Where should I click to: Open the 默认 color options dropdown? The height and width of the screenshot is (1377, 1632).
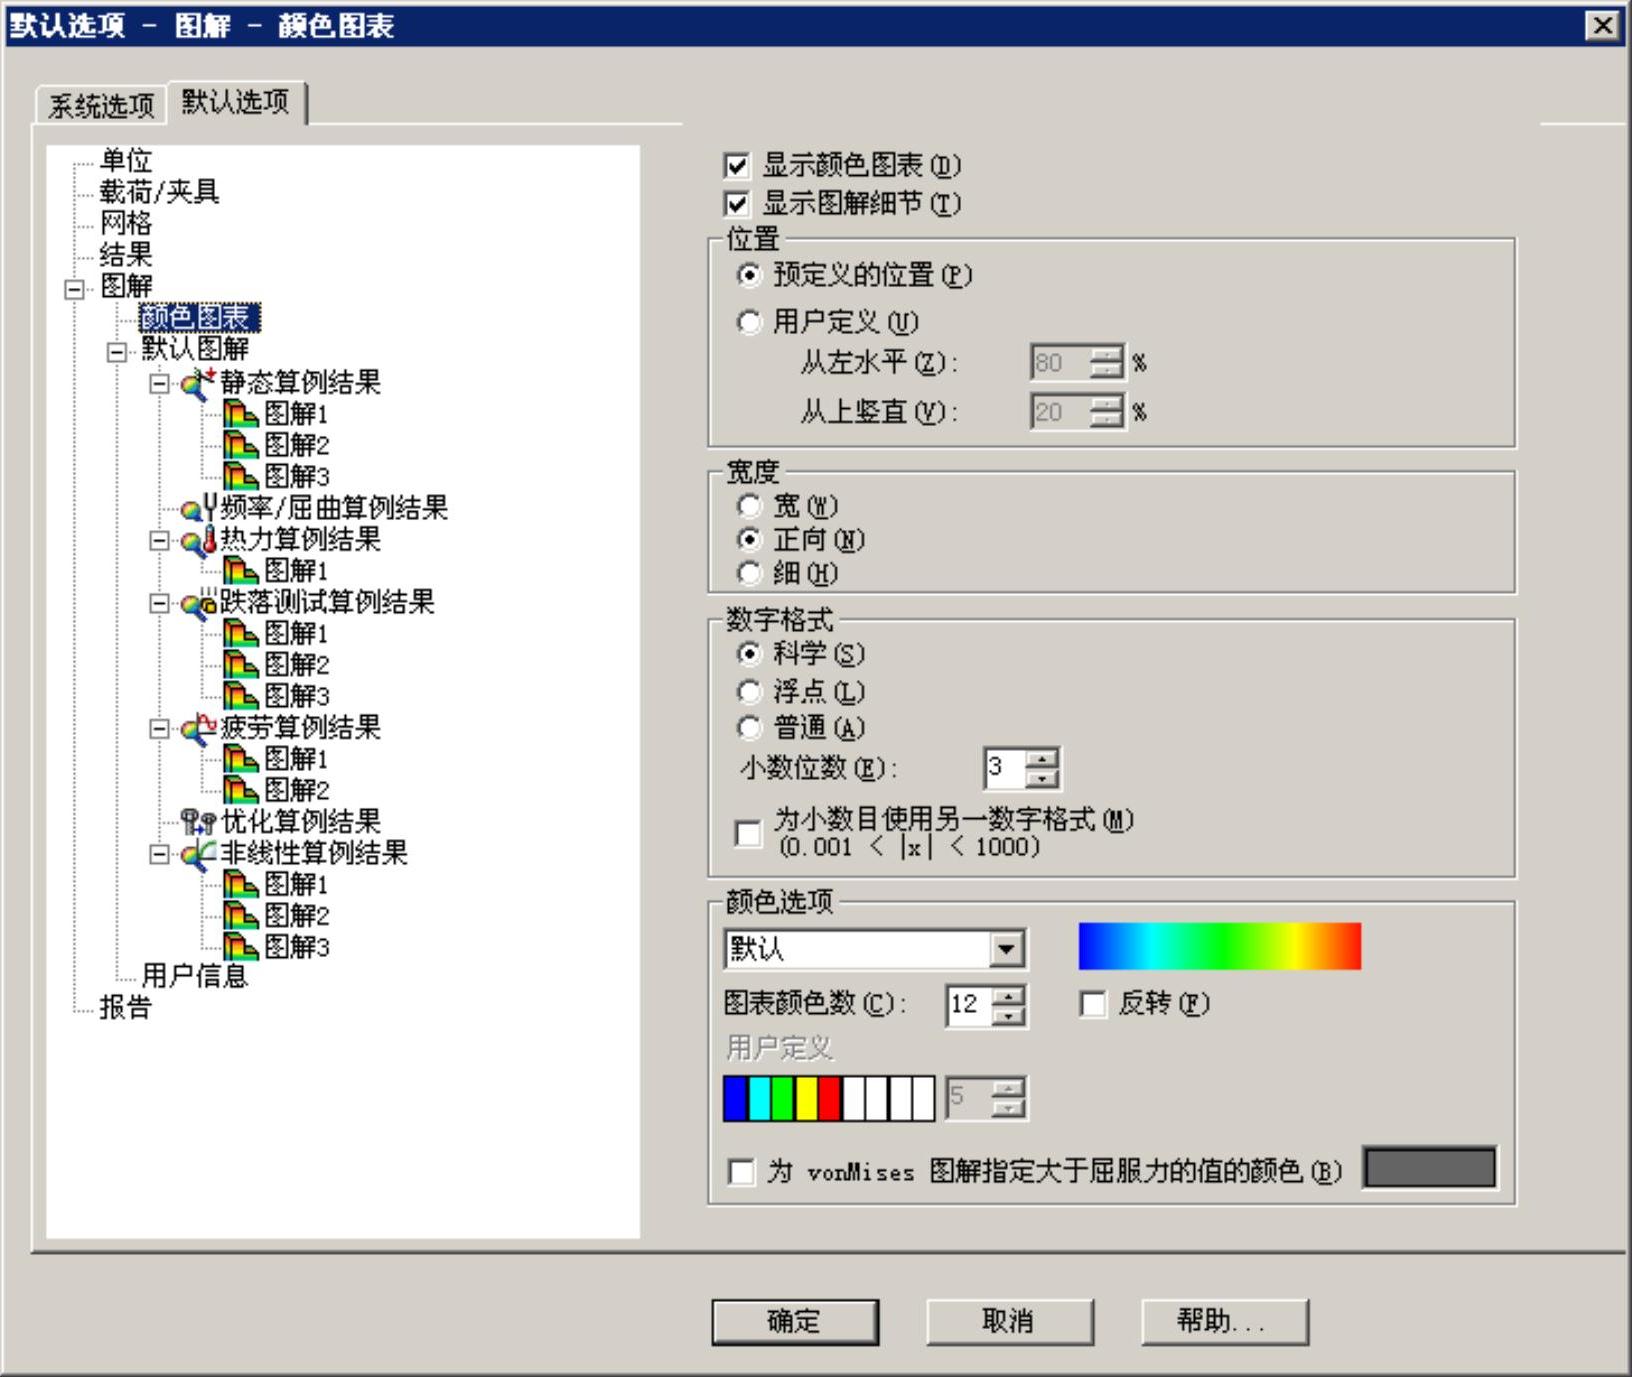[x=1006, y=949]
